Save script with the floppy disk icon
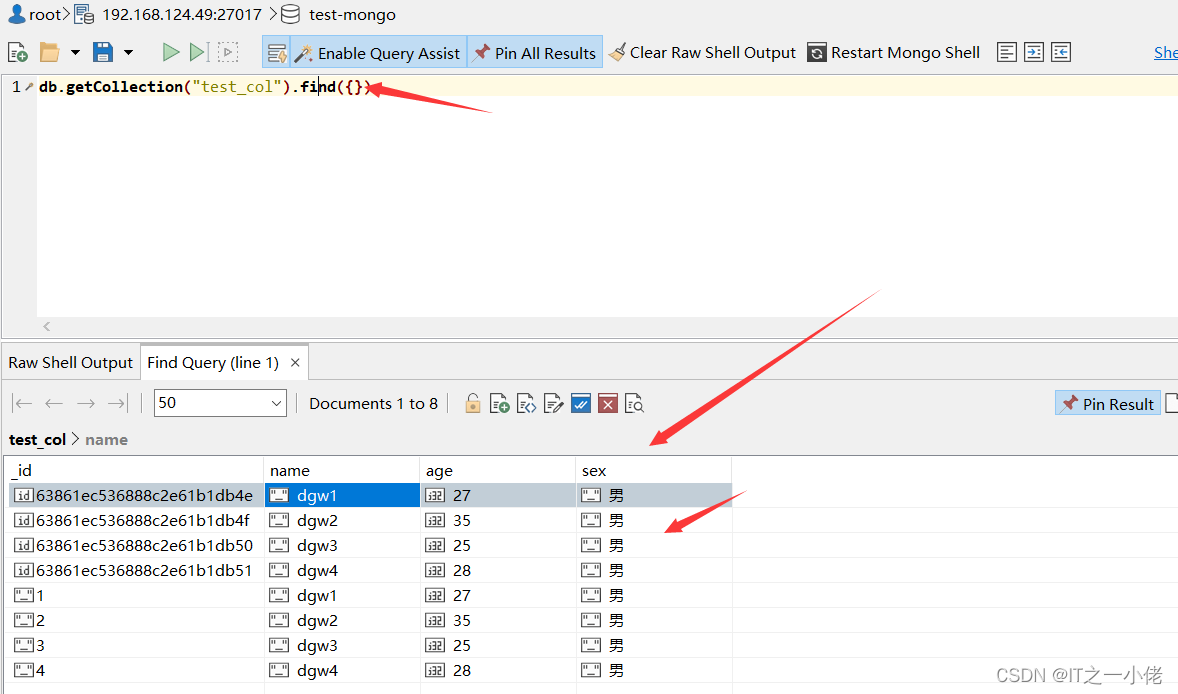 (x=103, y=53)
